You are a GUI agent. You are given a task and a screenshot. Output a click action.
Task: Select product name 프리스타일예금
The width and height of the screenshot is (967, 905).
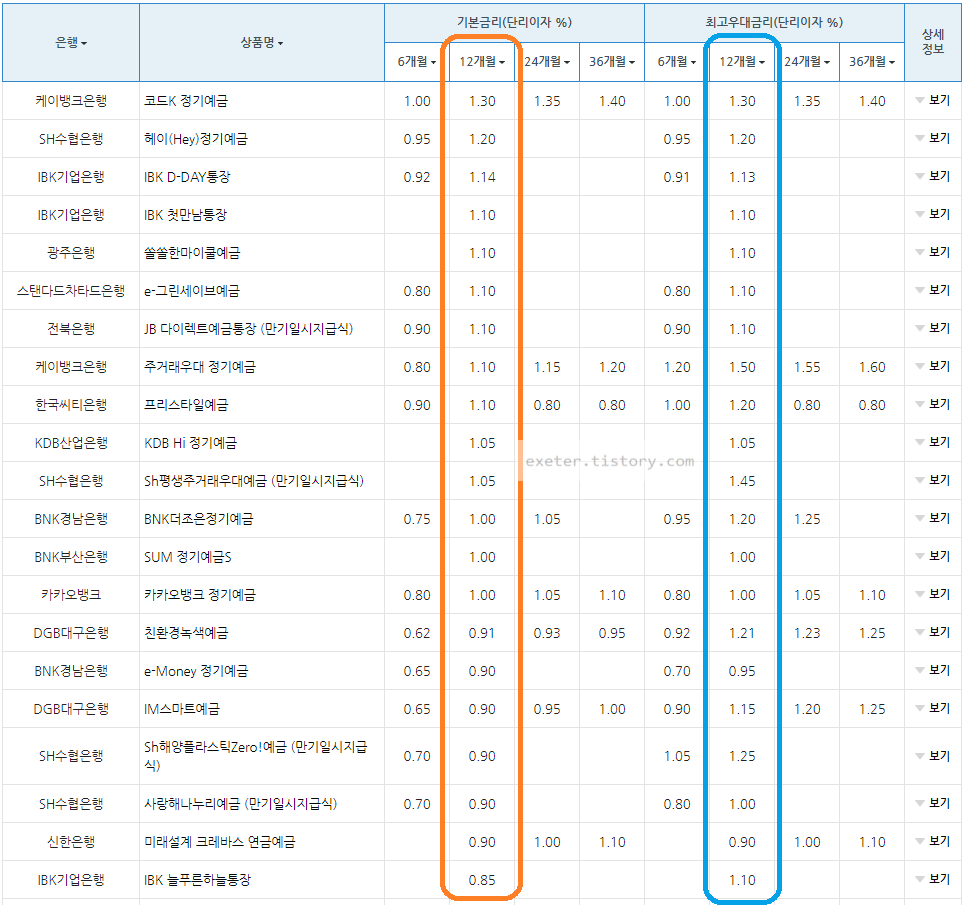186,405
